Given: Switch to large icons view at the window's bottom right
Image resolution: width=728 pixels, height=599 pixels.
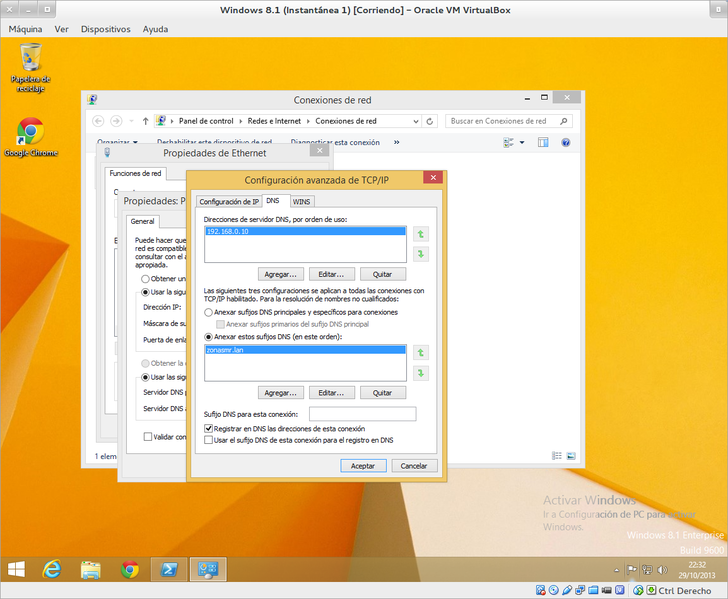Looking at the screenshot, I should tap(571, 456).
